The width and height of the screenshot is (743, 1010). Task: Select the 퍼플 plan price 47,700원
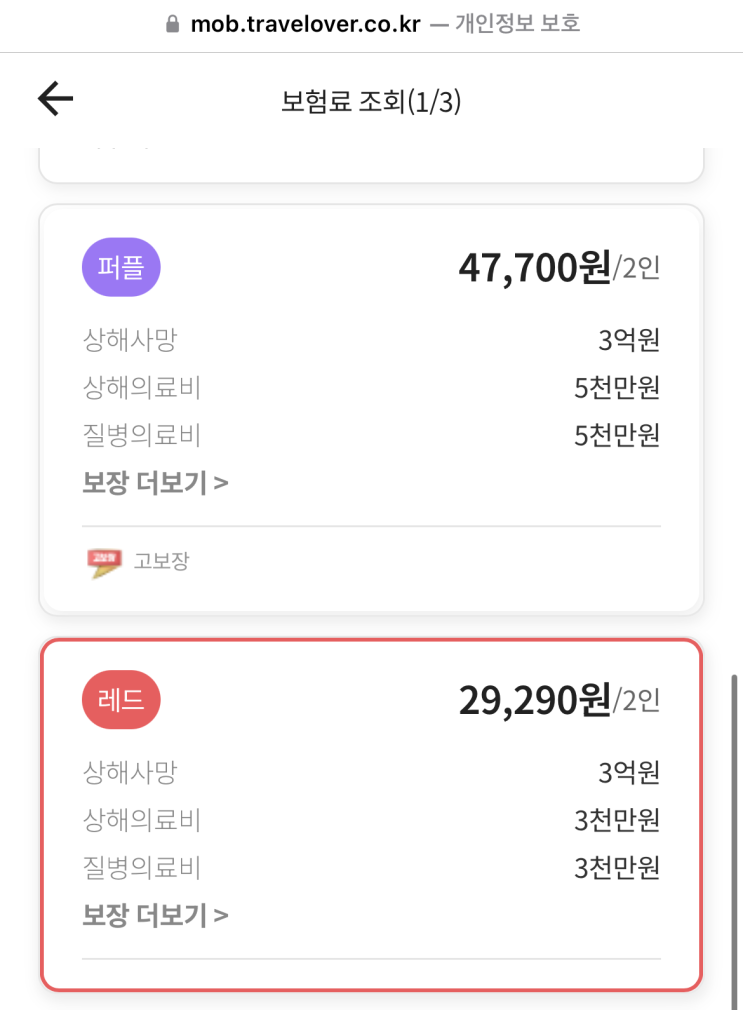(534, 268)
